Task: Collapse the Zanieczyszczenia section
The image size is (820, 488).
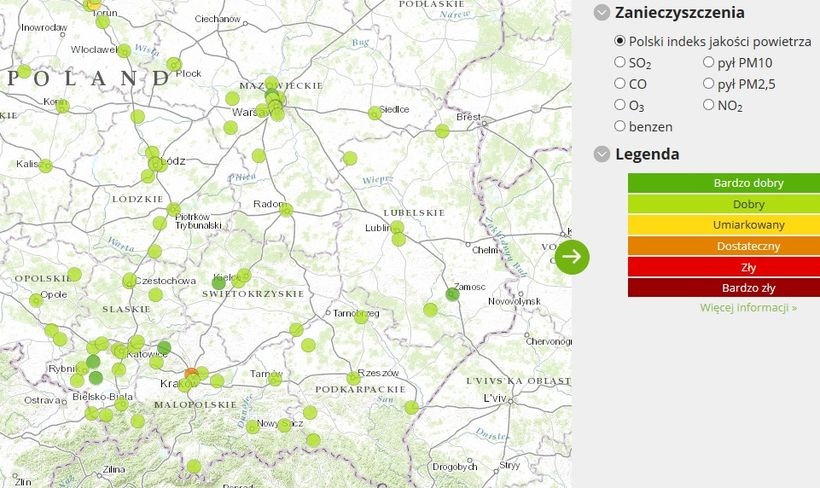Action: tap(602, 13)
